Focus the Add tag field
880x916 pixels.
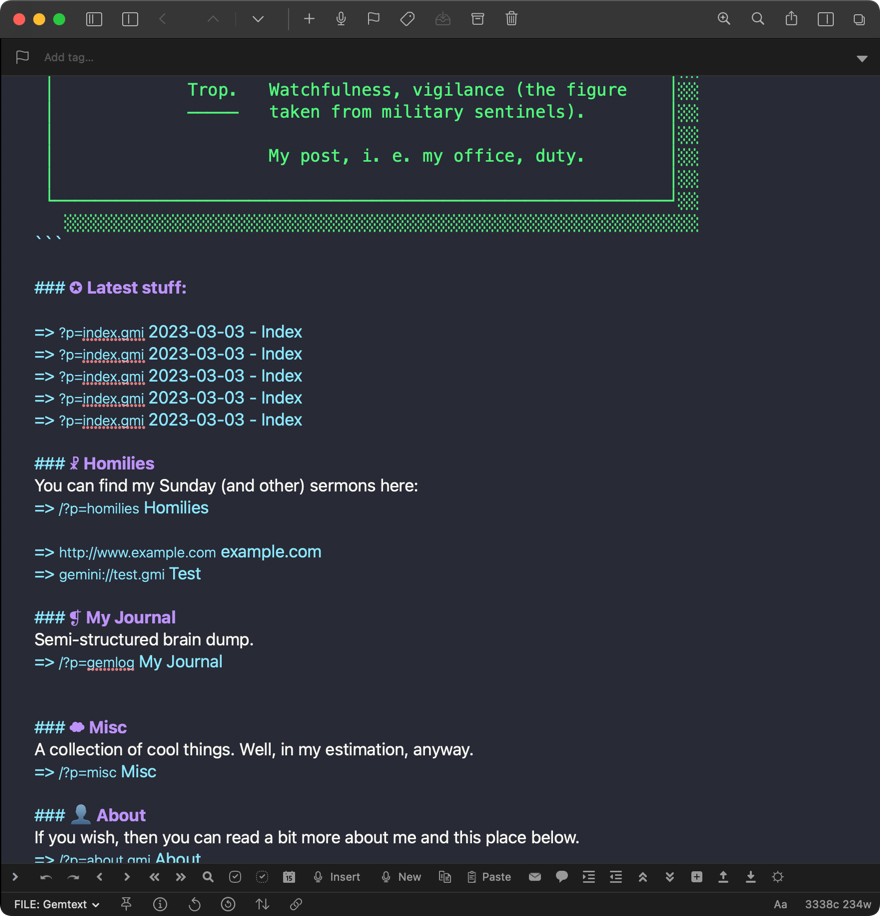tap(69, 57)
